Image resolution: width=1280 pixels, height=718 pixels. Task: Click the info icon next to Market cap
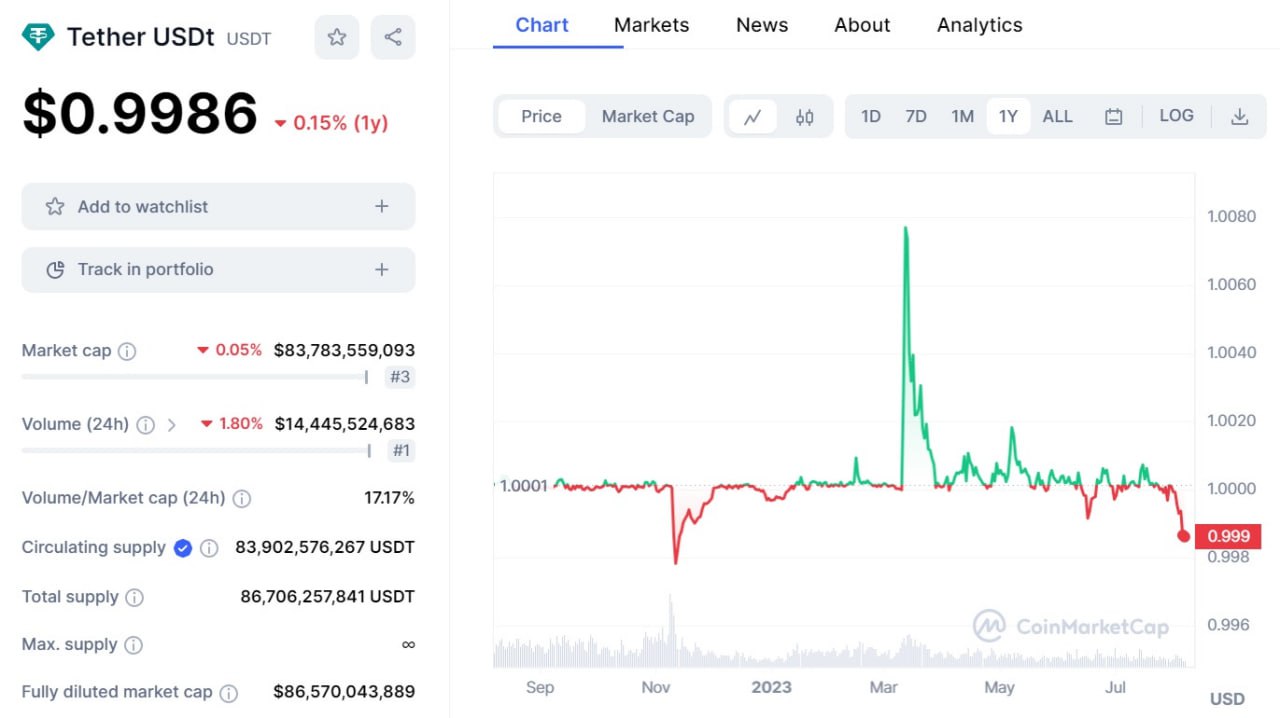127,351
